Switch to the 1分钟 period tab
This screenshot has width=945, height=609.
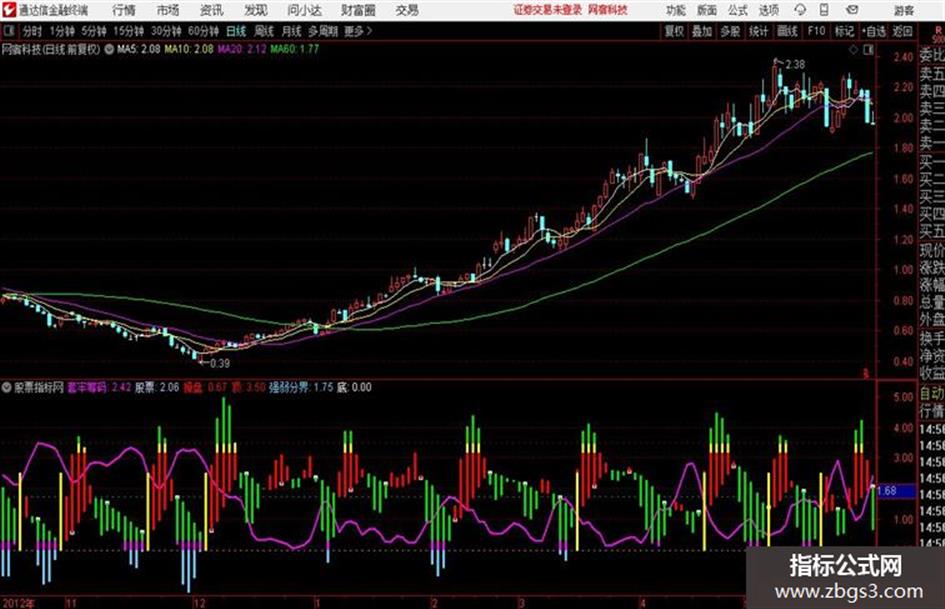61,31
